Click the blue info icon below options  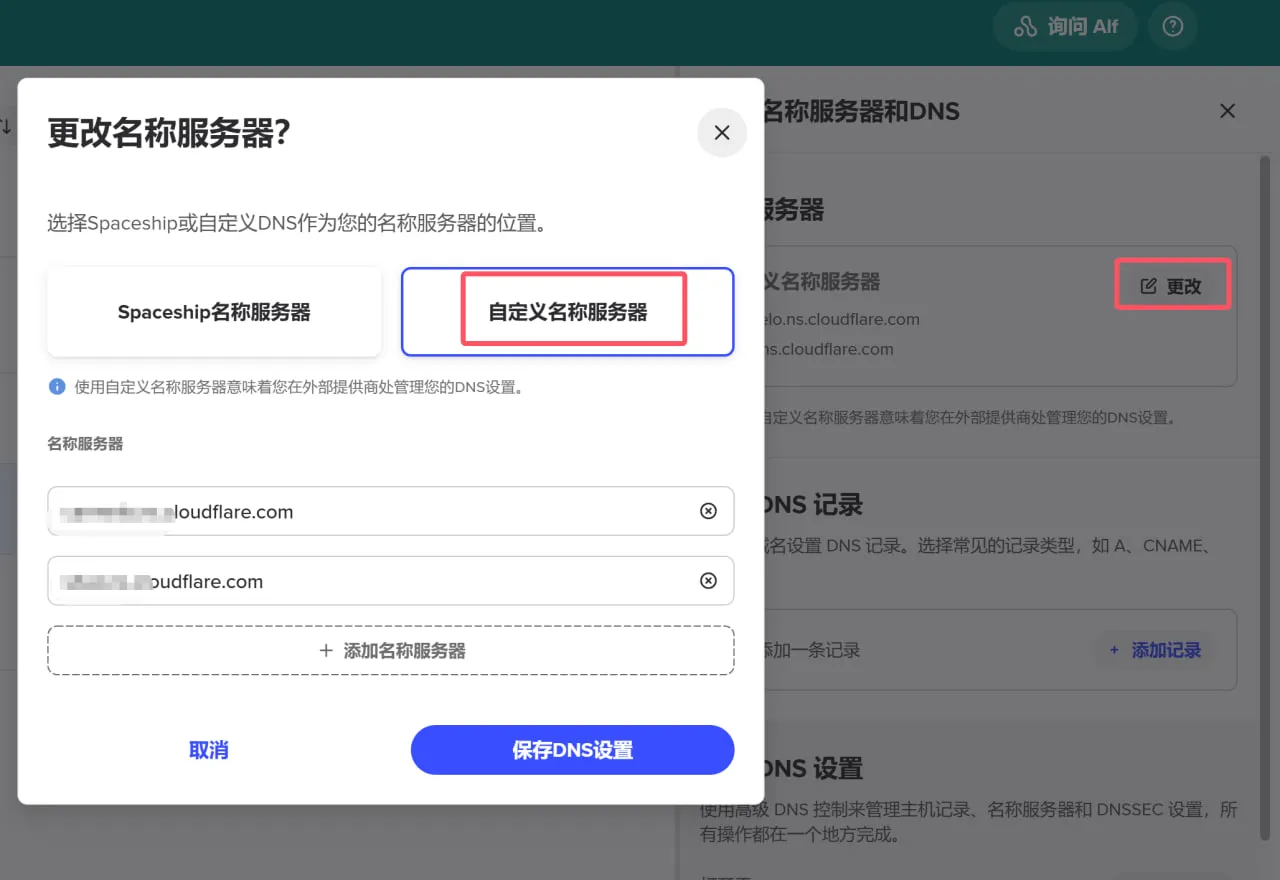[57, 386]
